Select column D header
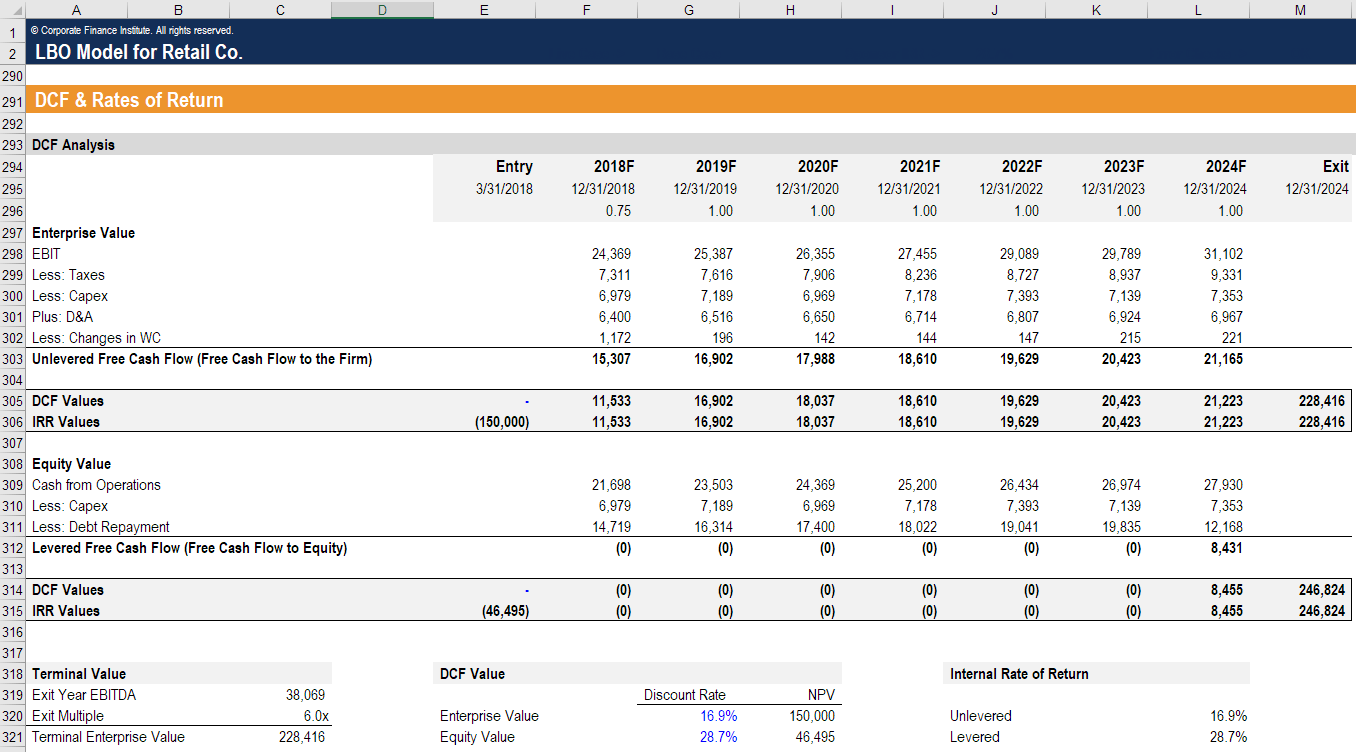The width and height of the screenshot is (1356, 752). coord(382,10)
